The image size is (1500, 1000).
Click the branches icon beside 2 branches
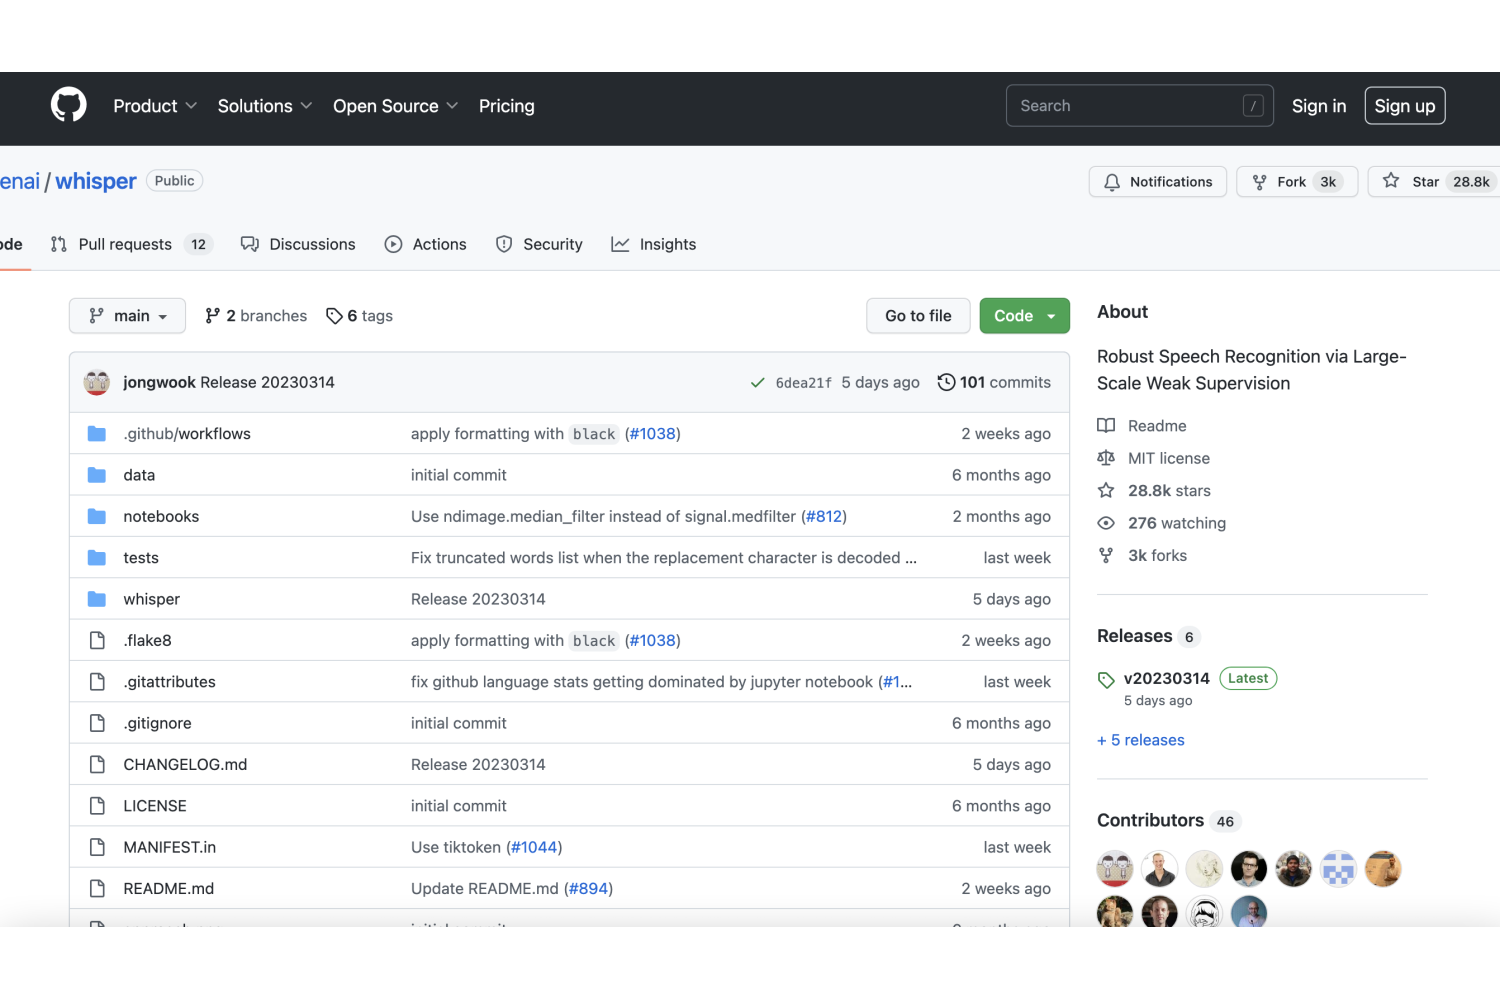pos(212,316)
